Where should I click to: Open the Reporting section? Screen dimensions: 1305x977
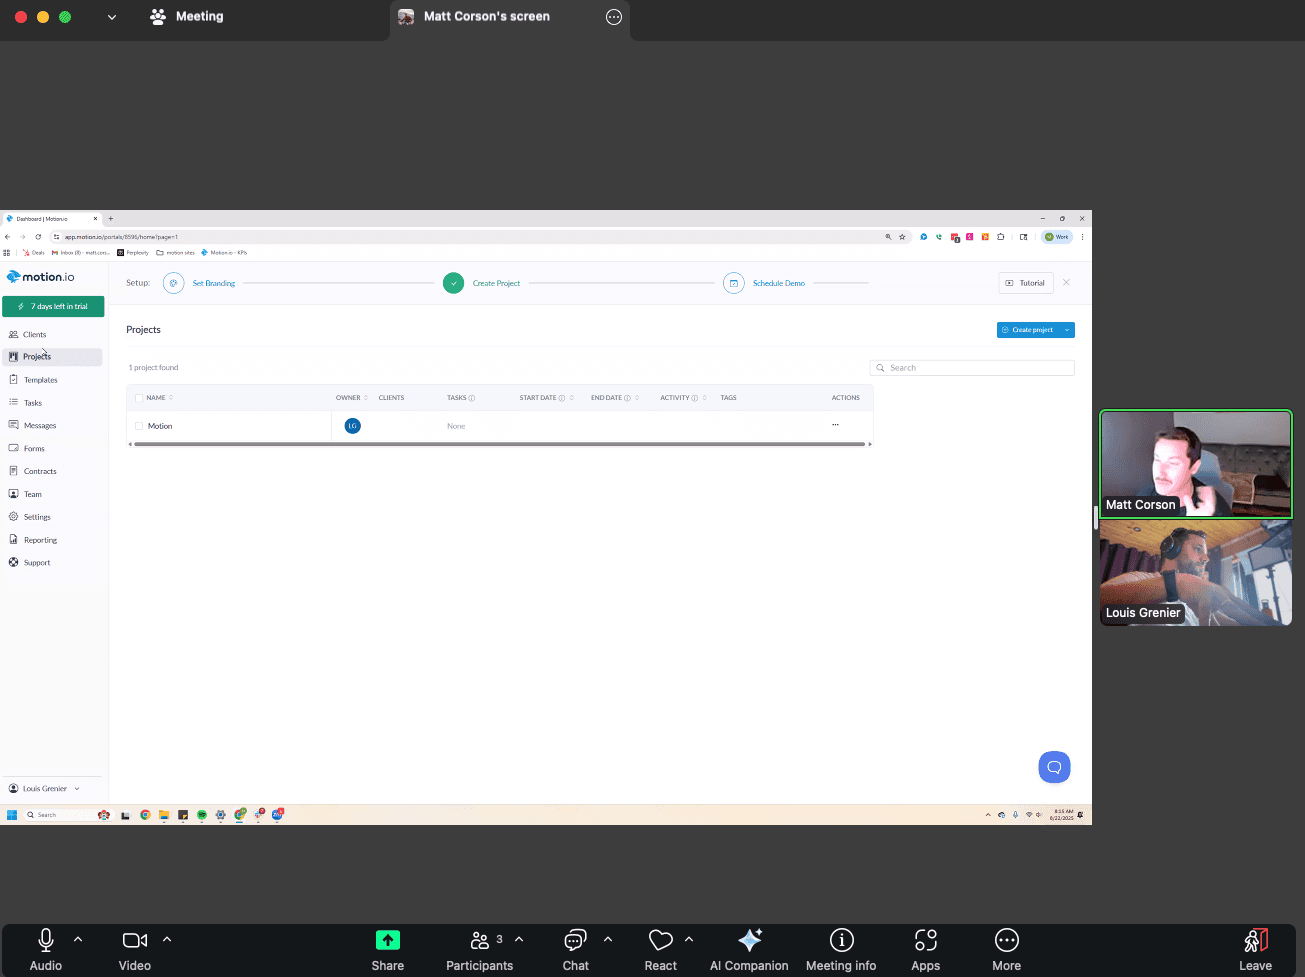pos(40,539)
